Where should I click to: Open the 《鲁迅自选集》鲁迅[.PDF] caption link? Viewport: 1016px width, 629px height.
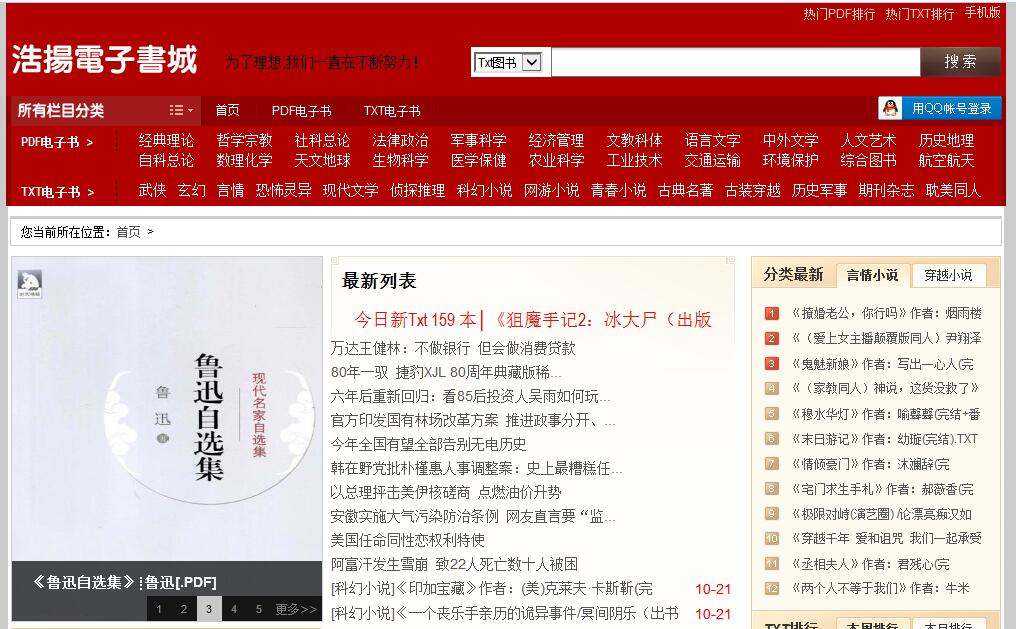(x=125, y=582)
